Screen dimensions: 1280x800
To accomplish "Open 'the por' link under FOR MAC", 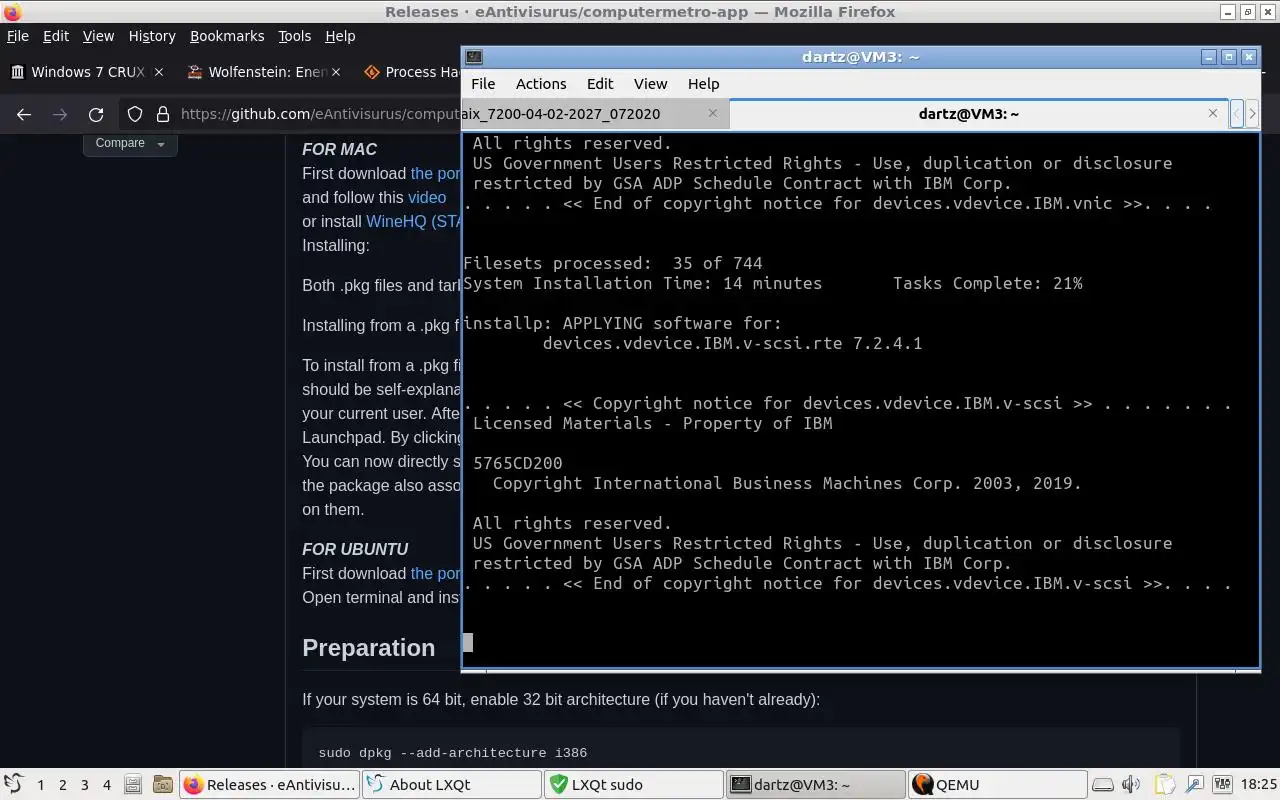I will pyautogui.click(x=435, y=173).
